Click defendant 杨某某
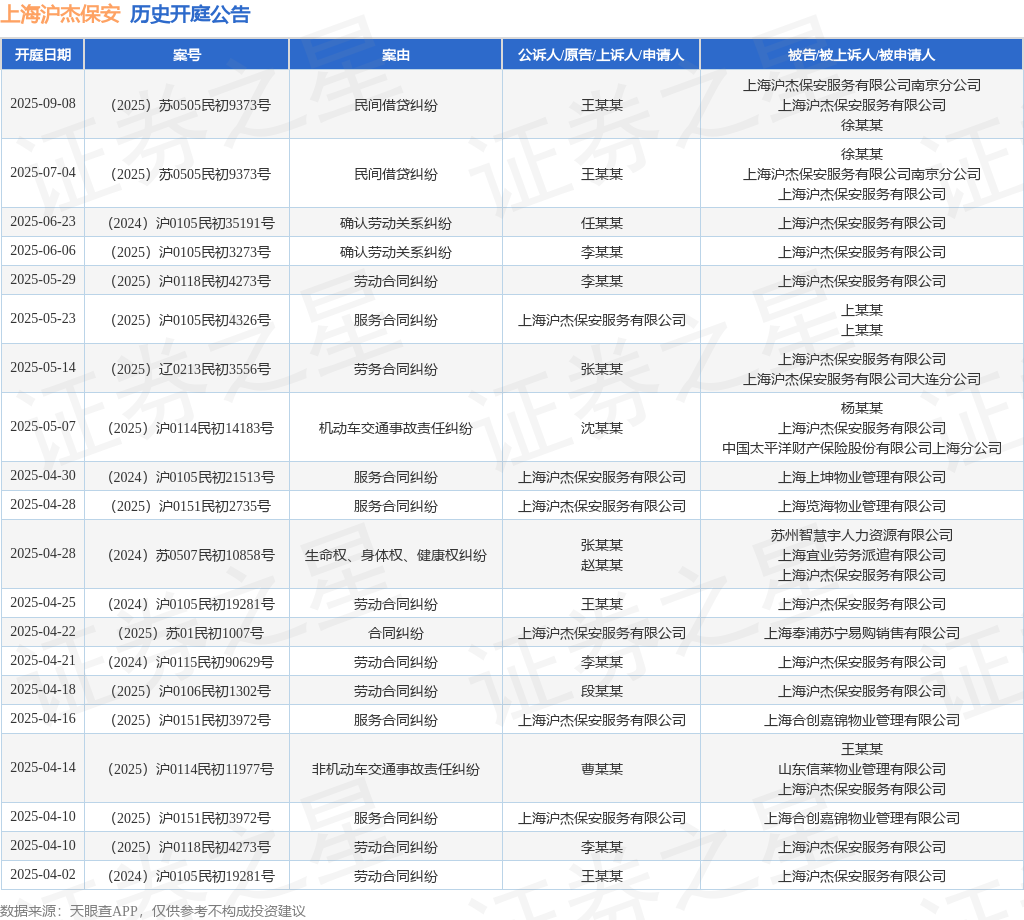The image size is (1024, 920). 861,408
